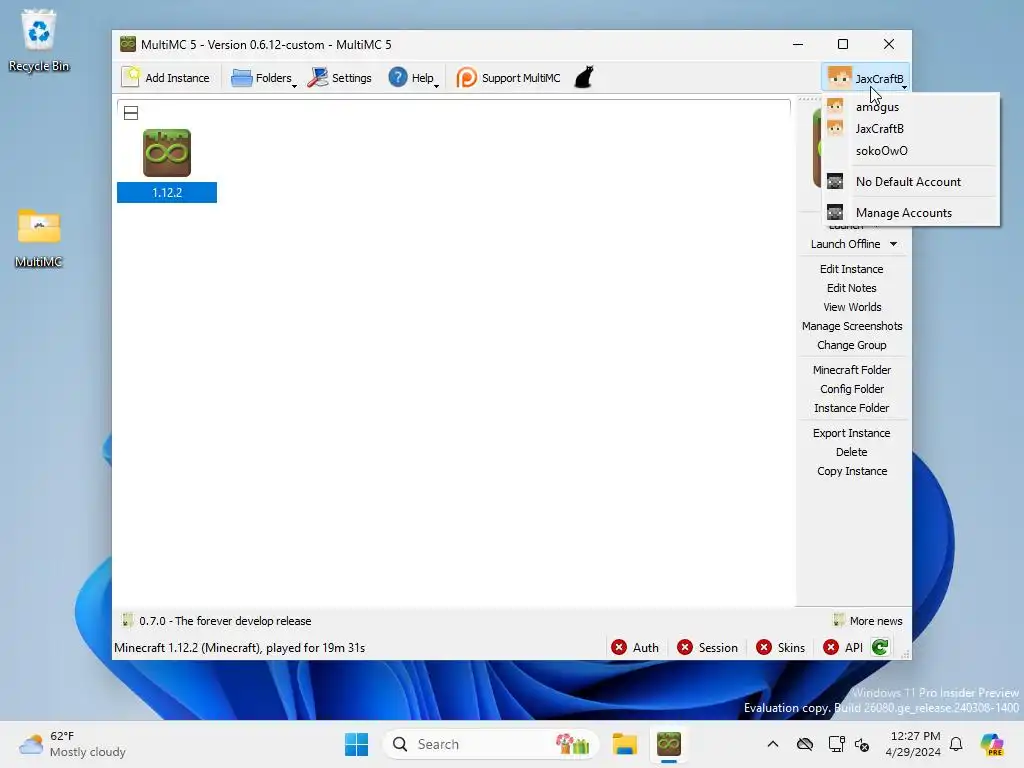
Task: Click the MultiMC taskbar icon
Action: [x=669, y=744]
